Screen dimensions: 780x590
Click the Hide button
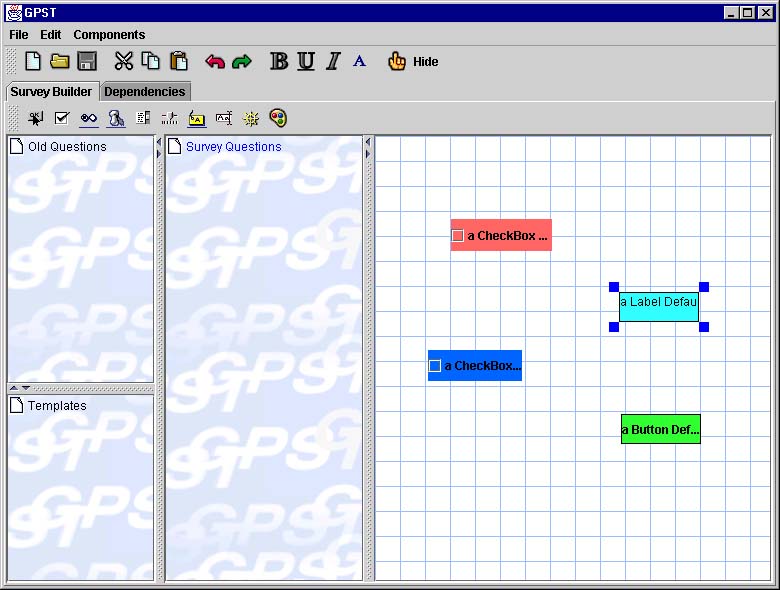[x=414, y=62]
